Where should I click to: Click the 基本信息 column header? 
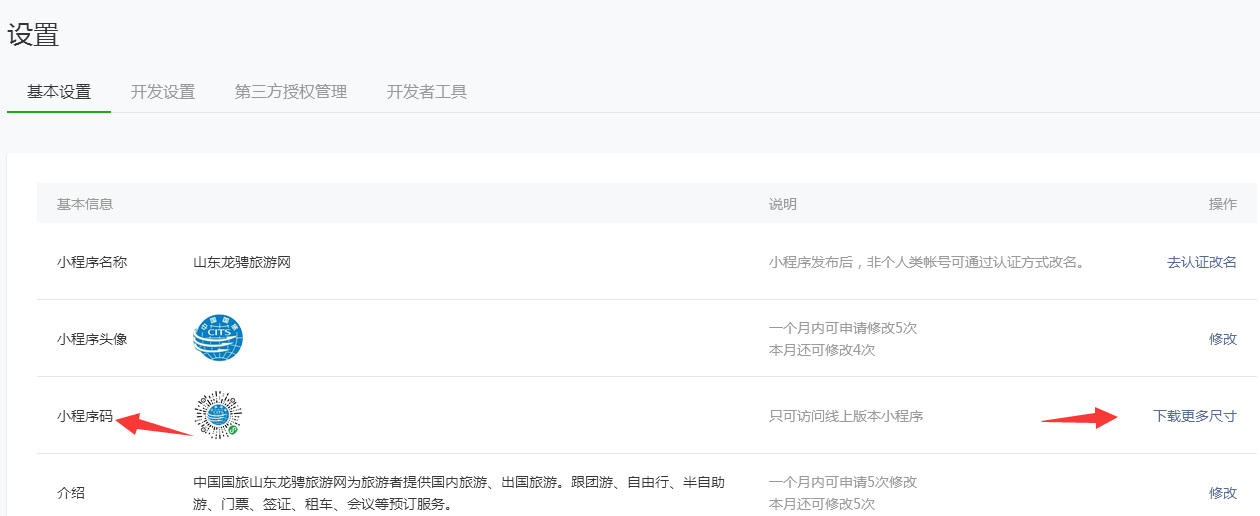tap(85, 204)
